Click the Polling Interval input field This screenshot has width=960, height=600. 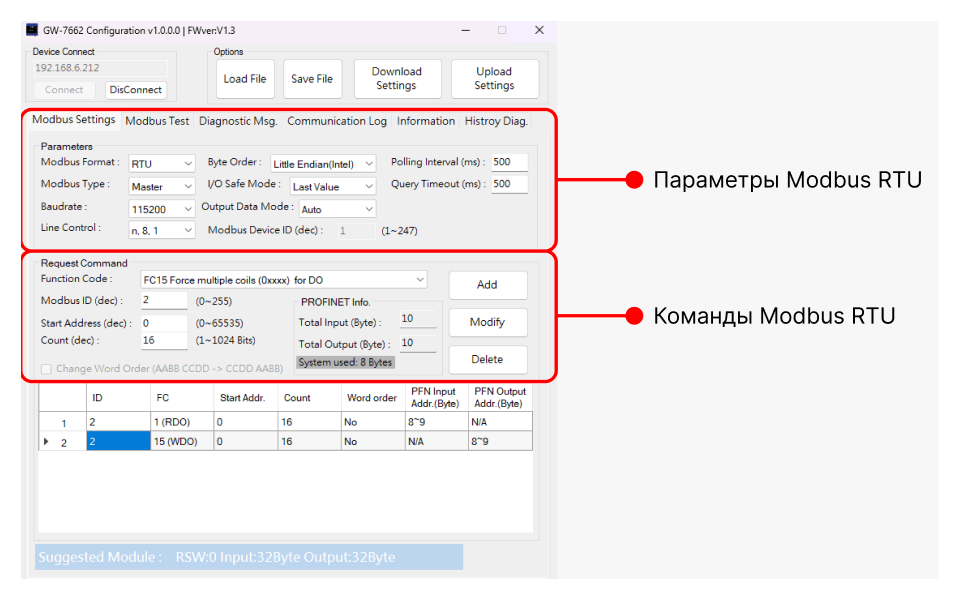coord(509,162)
